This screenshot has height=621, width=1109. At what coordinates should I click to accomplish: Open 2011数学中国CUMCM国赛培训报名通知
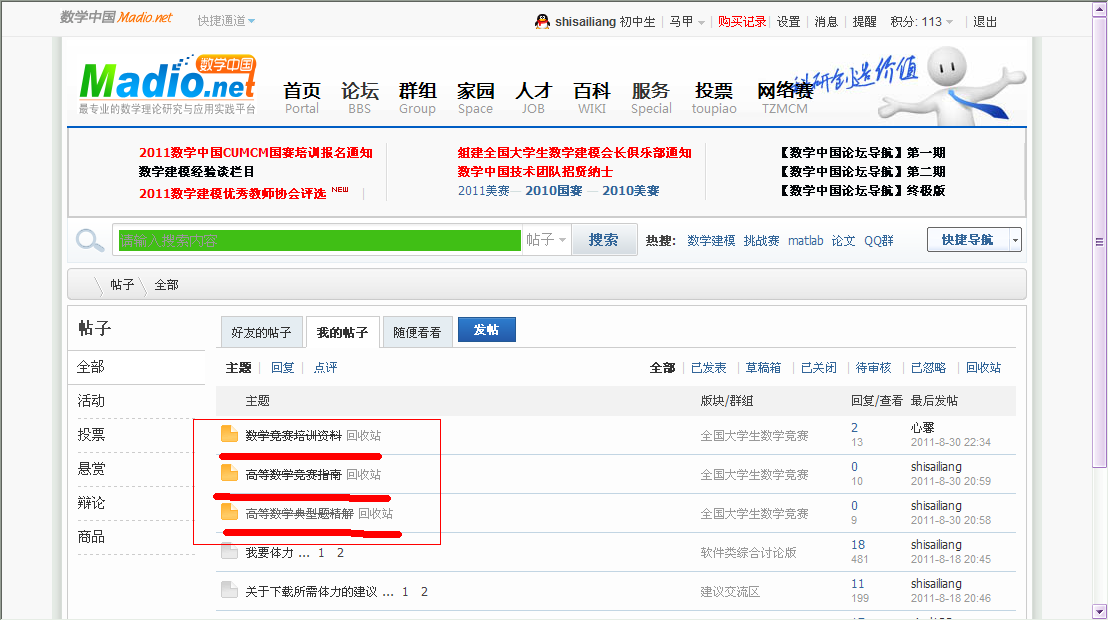(x=255, y=153)
